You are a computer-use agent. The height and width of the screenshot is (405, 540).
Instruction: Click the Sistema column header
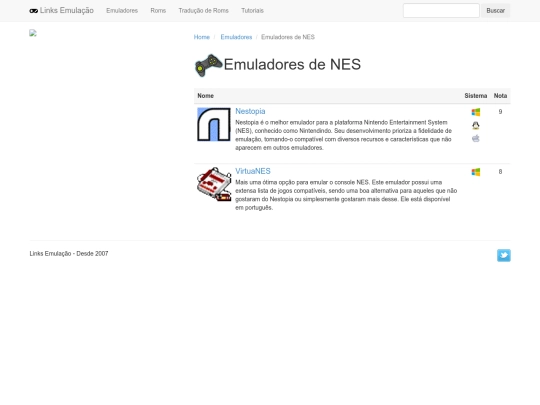click(476, 96)
